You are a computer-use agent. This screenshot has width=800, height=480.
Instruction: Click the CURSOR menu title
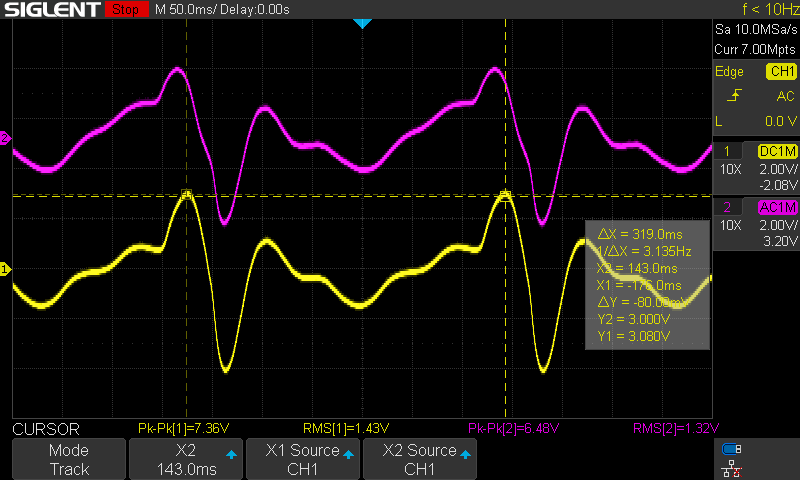pyautogui.click(x=45, y=429)
